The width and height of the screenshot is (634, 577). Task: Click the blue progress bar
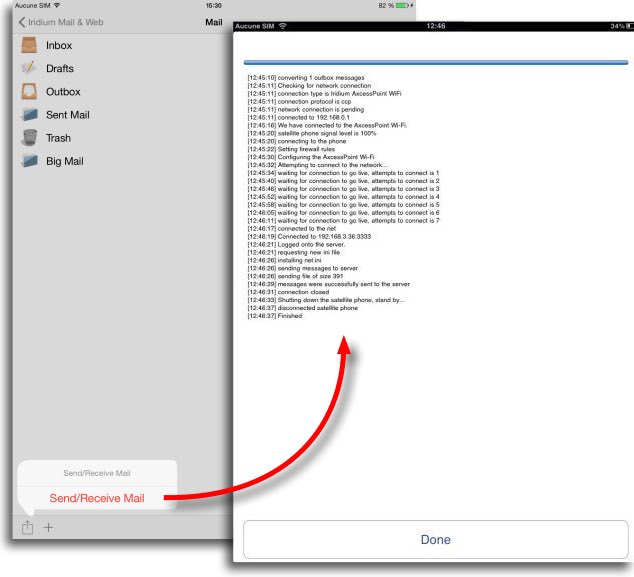[x=435, y=62]
